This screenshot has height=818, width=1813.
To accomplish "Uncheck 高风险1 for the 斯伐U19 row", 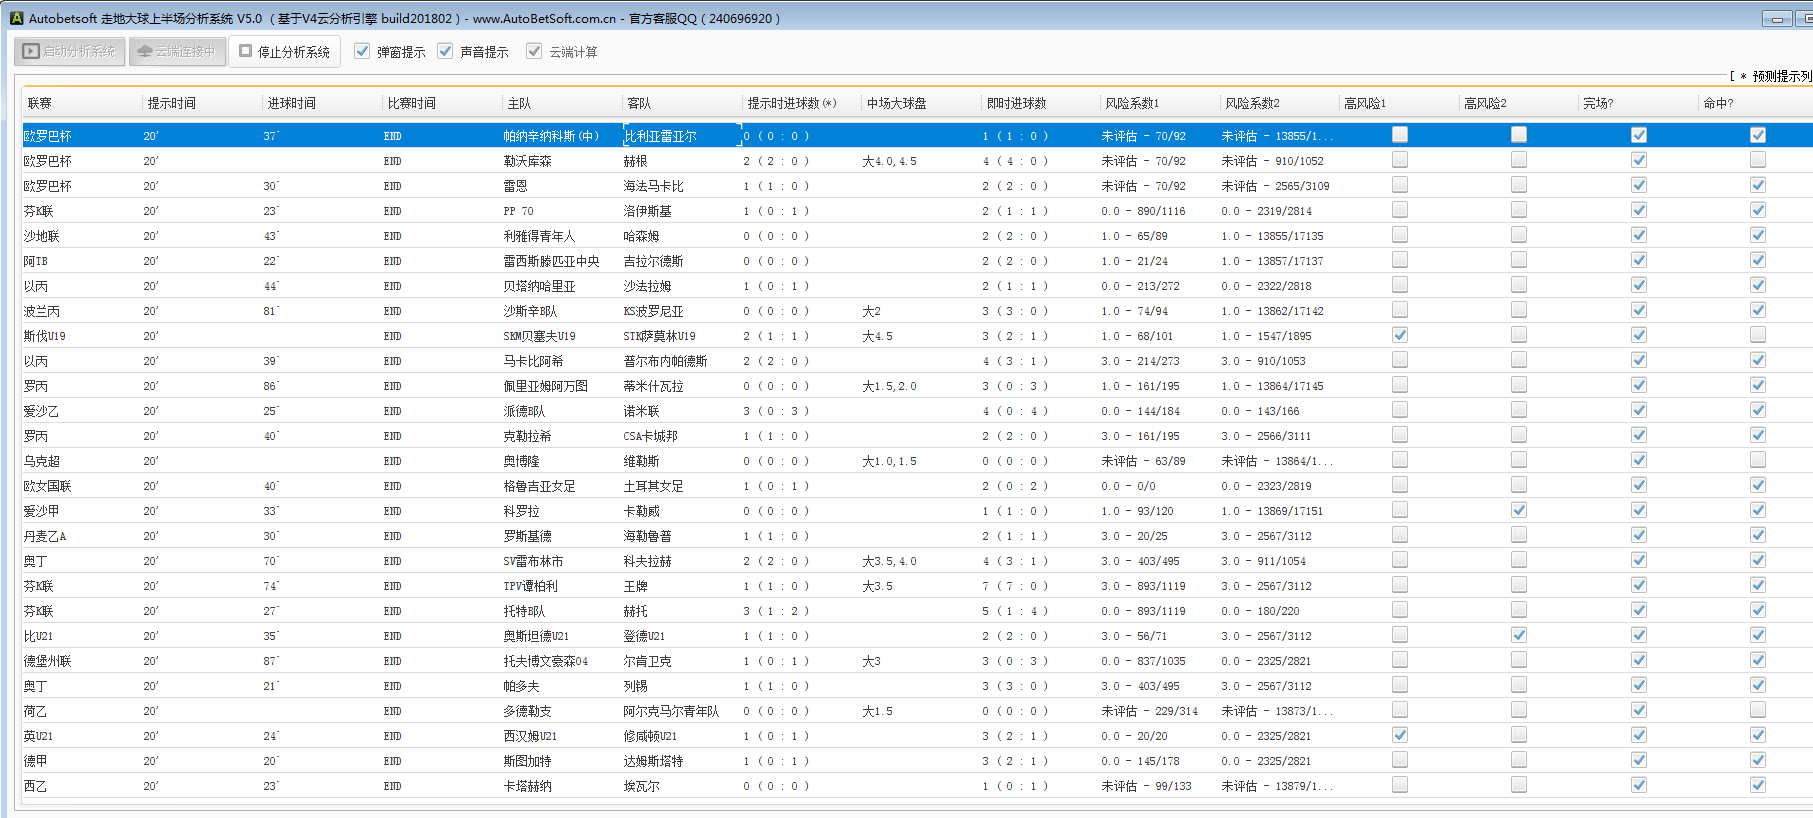I will pyautogui.click(x=1400, y=335).
